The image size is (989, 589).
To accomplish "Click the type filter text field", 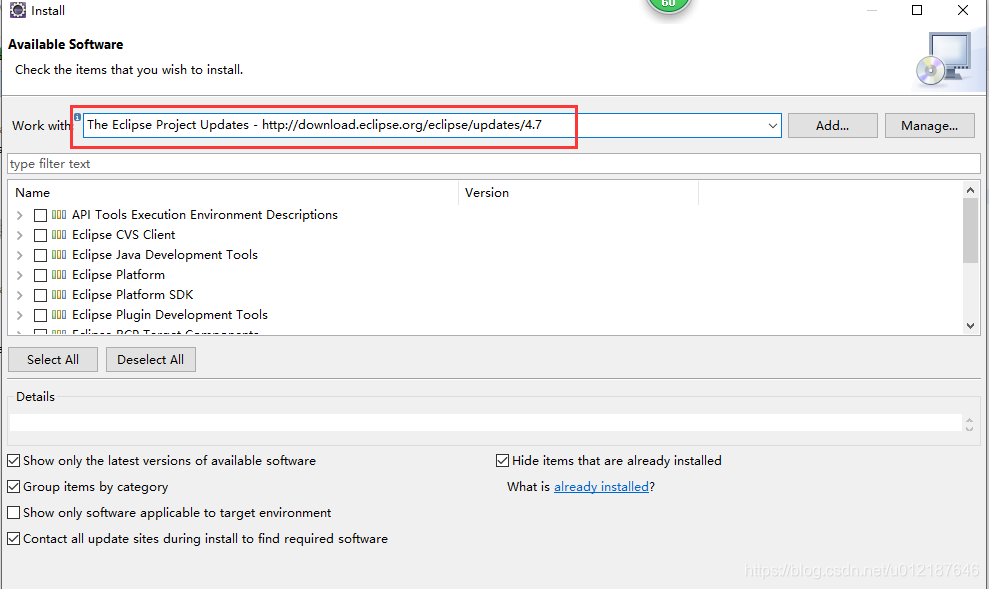I will pyautogui.click(x=493, y=164).
